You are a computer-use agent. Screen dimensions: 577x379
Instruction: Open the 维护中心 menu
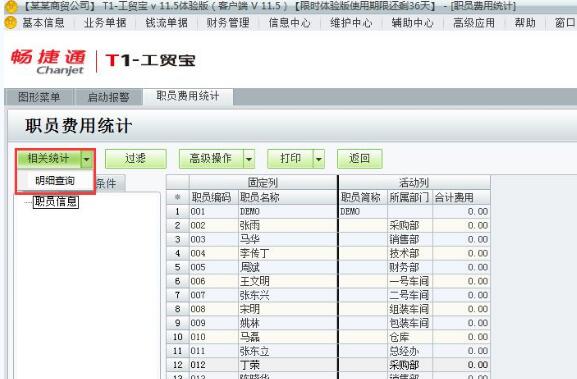(x=351, y=23)
